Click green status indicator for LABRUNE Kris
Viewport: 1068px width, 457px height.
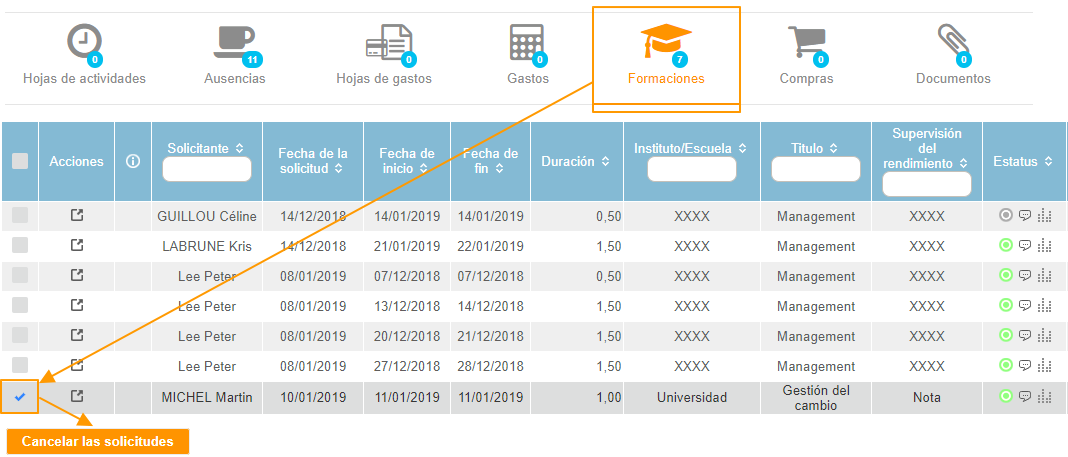point(1006,246)
